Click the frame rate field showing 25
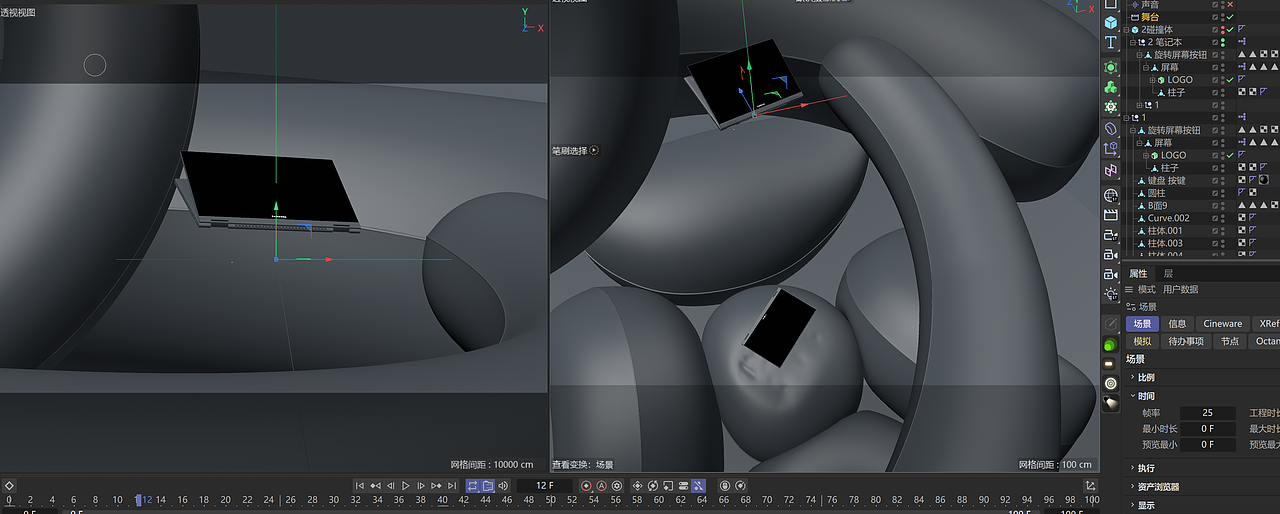 [x=1208, y=413]
